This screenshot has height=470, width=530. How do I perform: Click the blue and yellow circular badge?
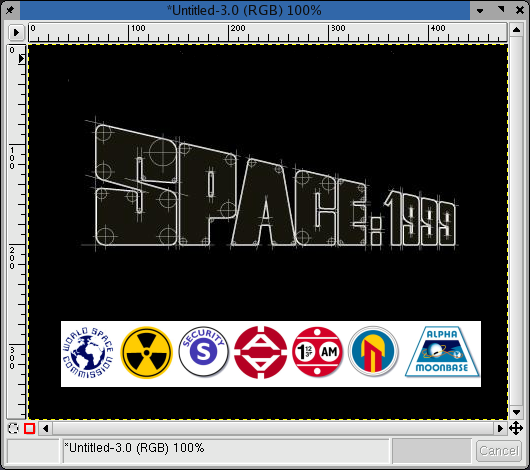pyautogui.click(x=373, y=351)
